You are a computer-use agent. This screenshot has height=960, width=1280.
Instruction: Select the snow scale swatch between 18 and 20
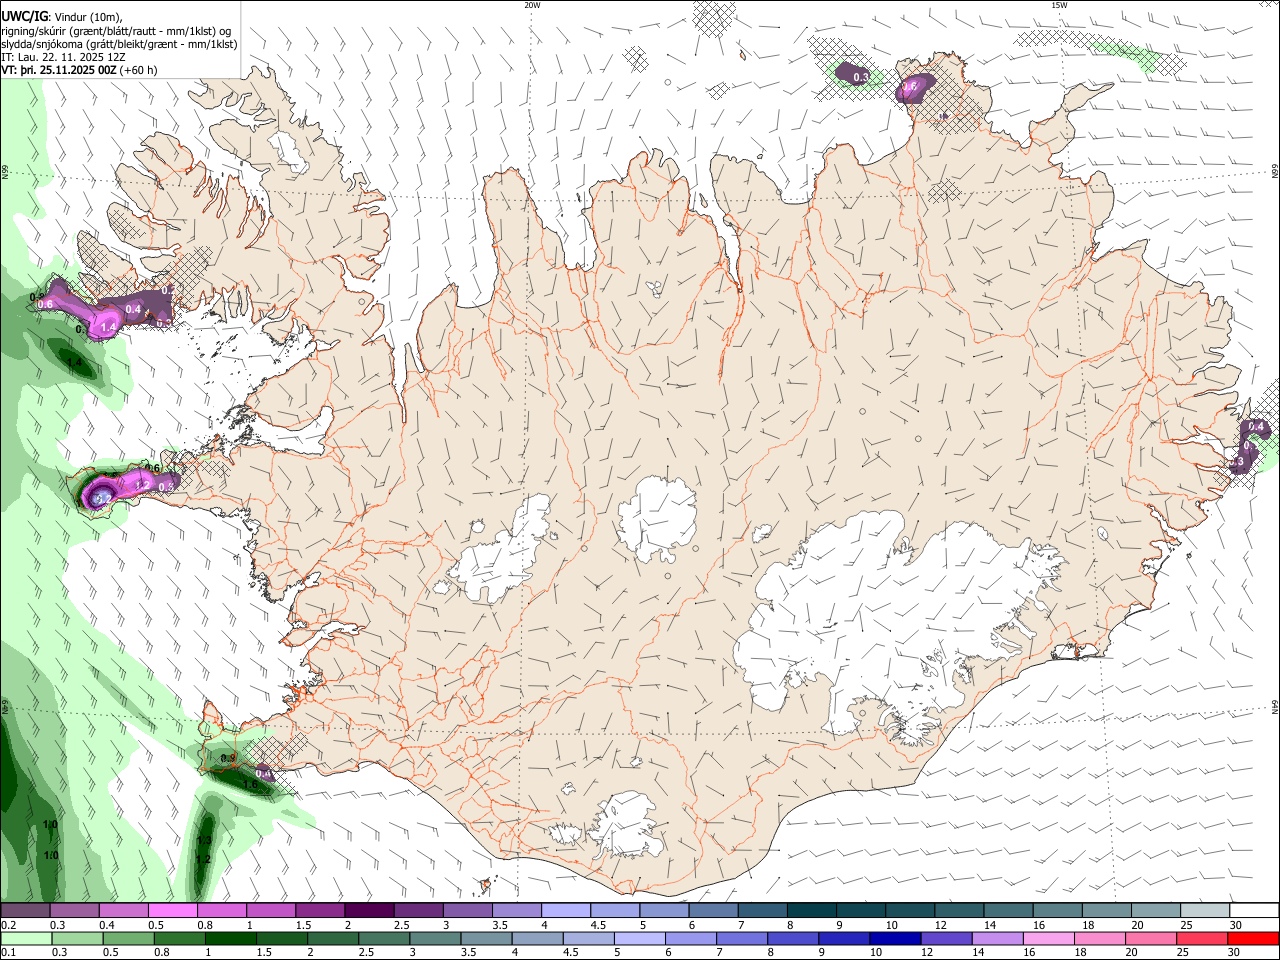[x=1107, y=910]
